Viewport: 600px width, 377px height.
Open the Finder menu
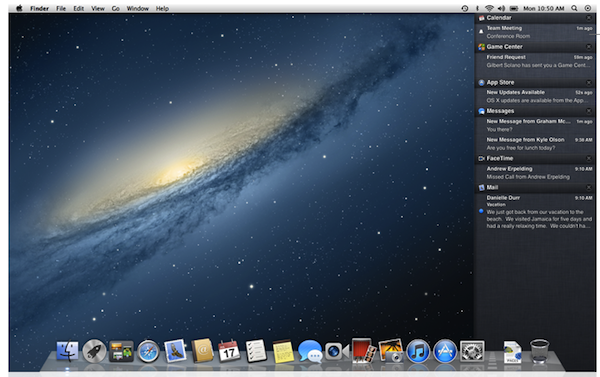point(39,8)
